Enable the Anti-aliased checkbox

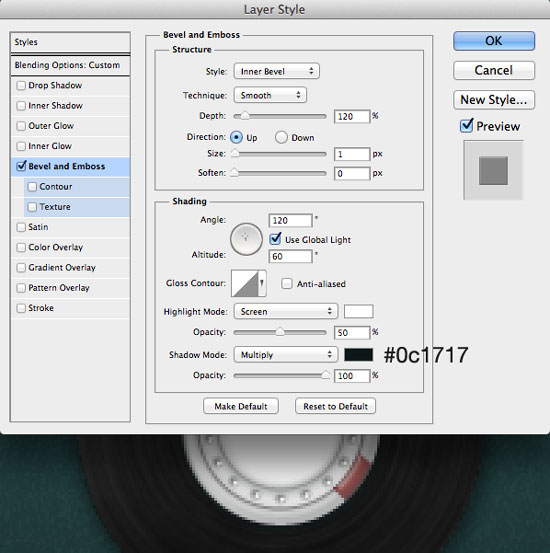pyautogui.click(x=287, y=284)
